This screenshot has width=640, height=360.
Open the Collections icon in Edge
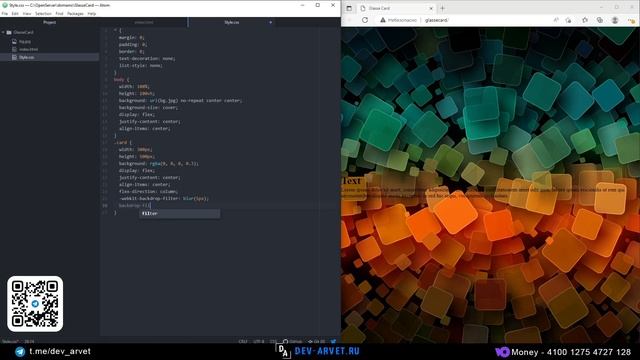tap(600, 20)
